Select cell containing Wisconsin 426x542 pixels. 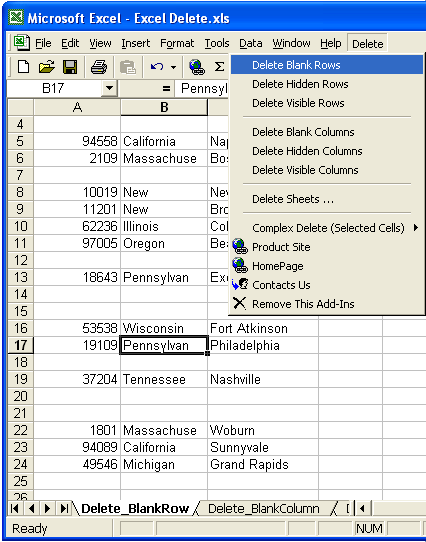pyautogui.click(x=164, y=328)
